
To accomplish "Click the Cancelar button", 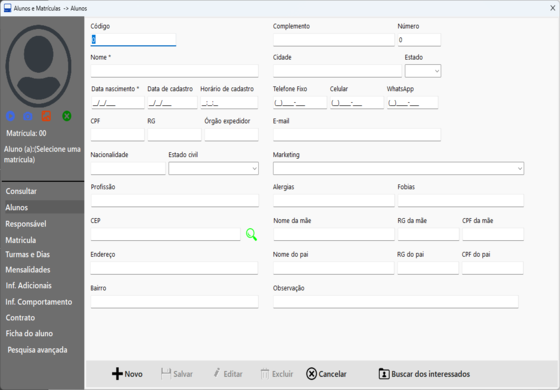I will 326,374.
